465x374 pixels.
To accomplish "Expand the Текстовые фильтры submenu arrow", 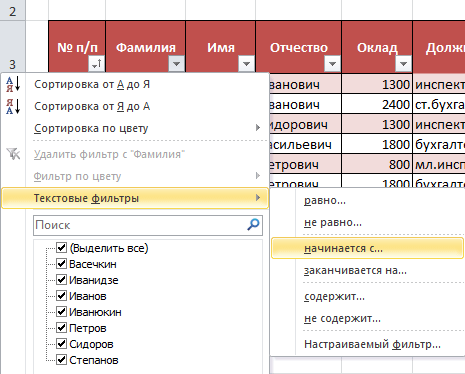I will tap(258, 198).
